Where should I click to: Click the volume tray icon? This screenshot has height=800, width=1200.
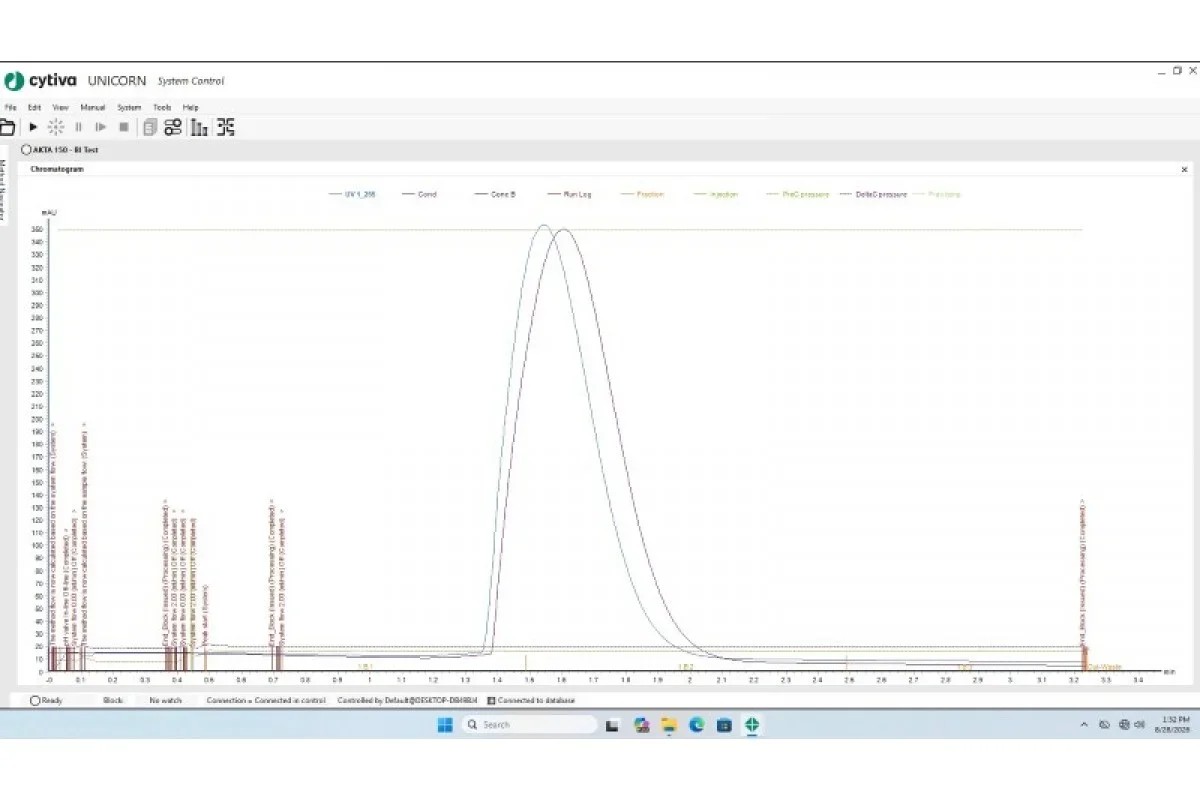[x=1141, y=724]
